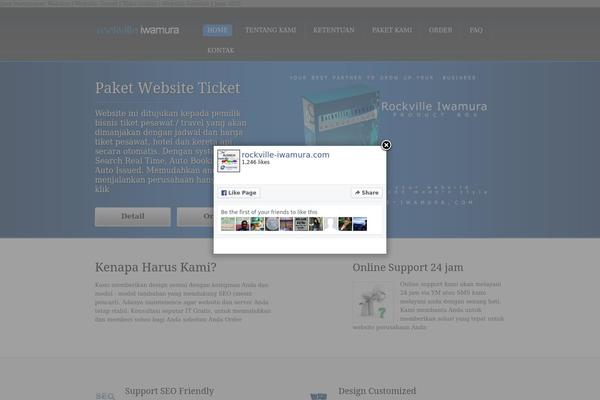Click the Facebook page profile thumbnail
Viewport: 600px width, 400px height.
click(x=228, y=161)
